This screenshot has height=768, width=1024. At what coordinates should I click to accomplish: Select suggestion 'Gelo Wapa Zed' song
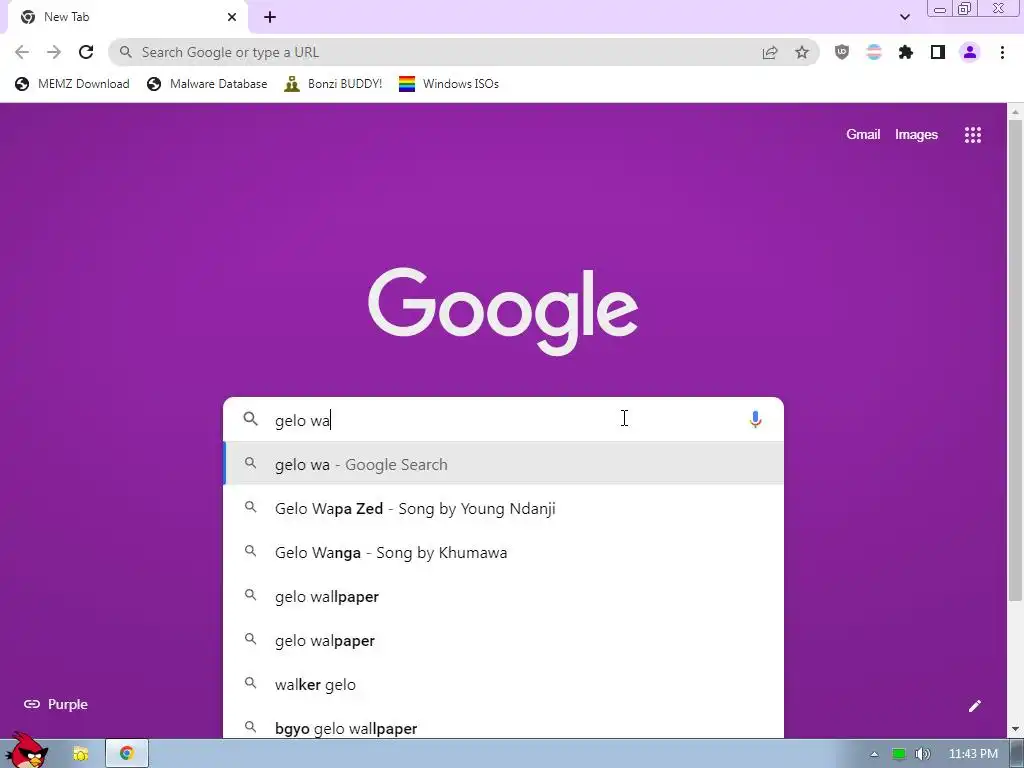tap(503, 508)
